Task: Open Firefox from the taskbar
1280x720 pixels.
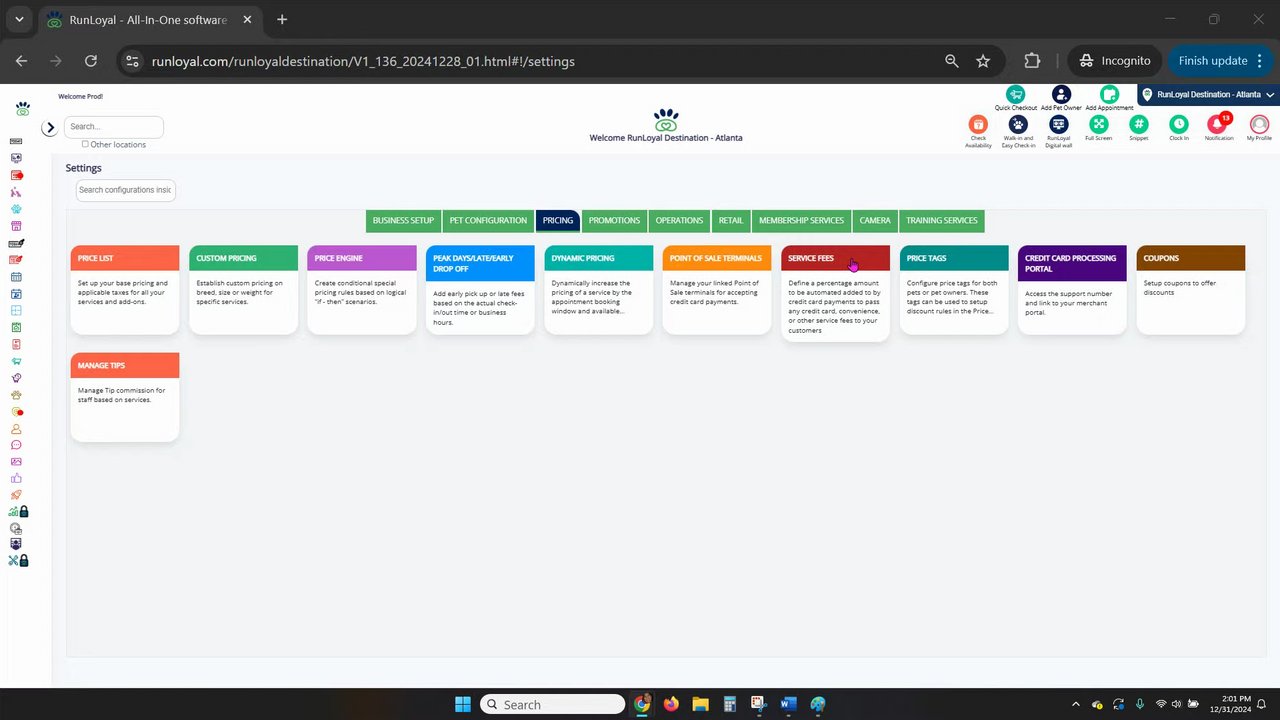Action: [671, 704]
